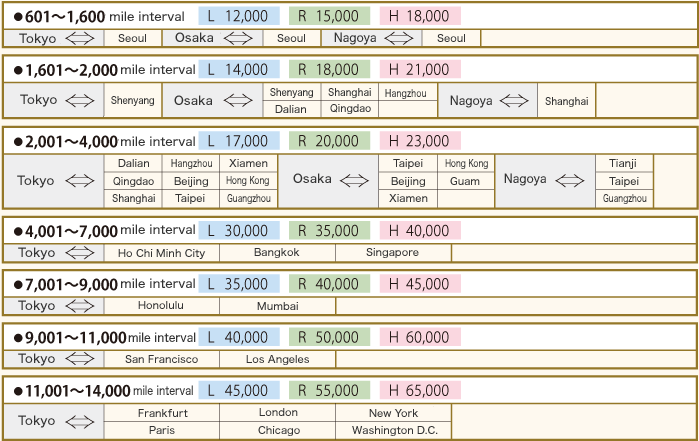Select the pink H 65,000 mileage box
Screen dimensions: 699x441
420,389
